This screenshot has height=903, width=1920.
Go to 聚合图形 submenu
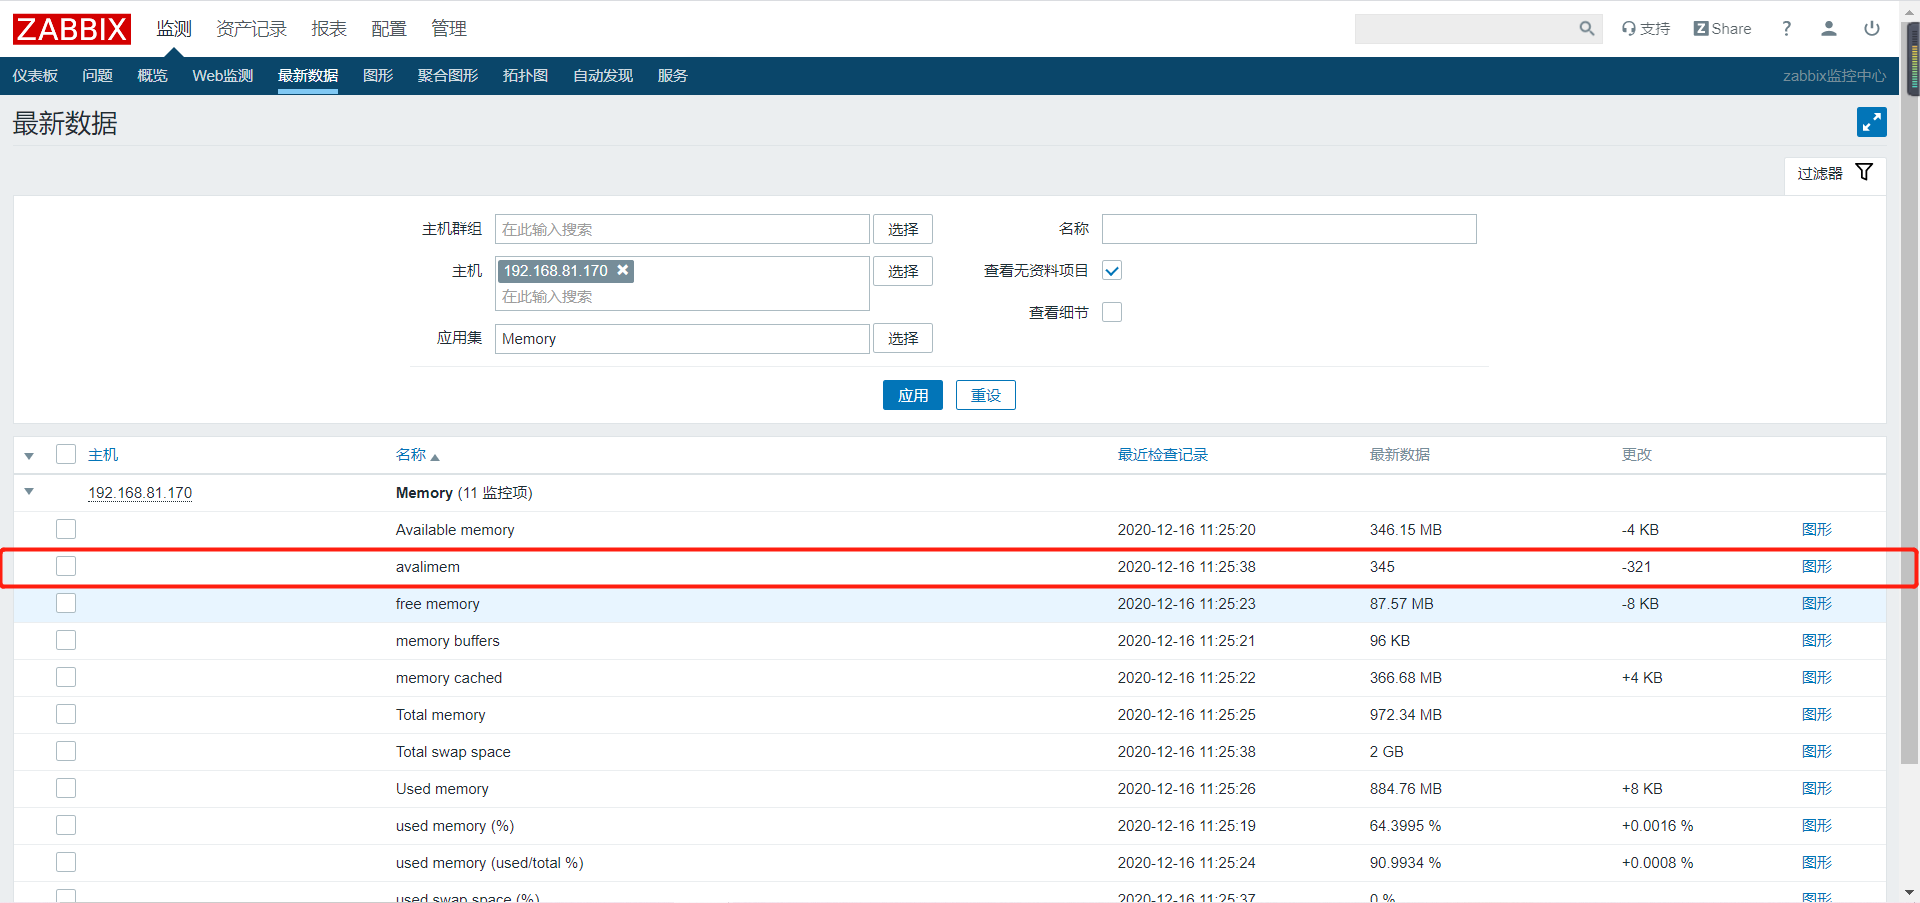tap(448, 76)
